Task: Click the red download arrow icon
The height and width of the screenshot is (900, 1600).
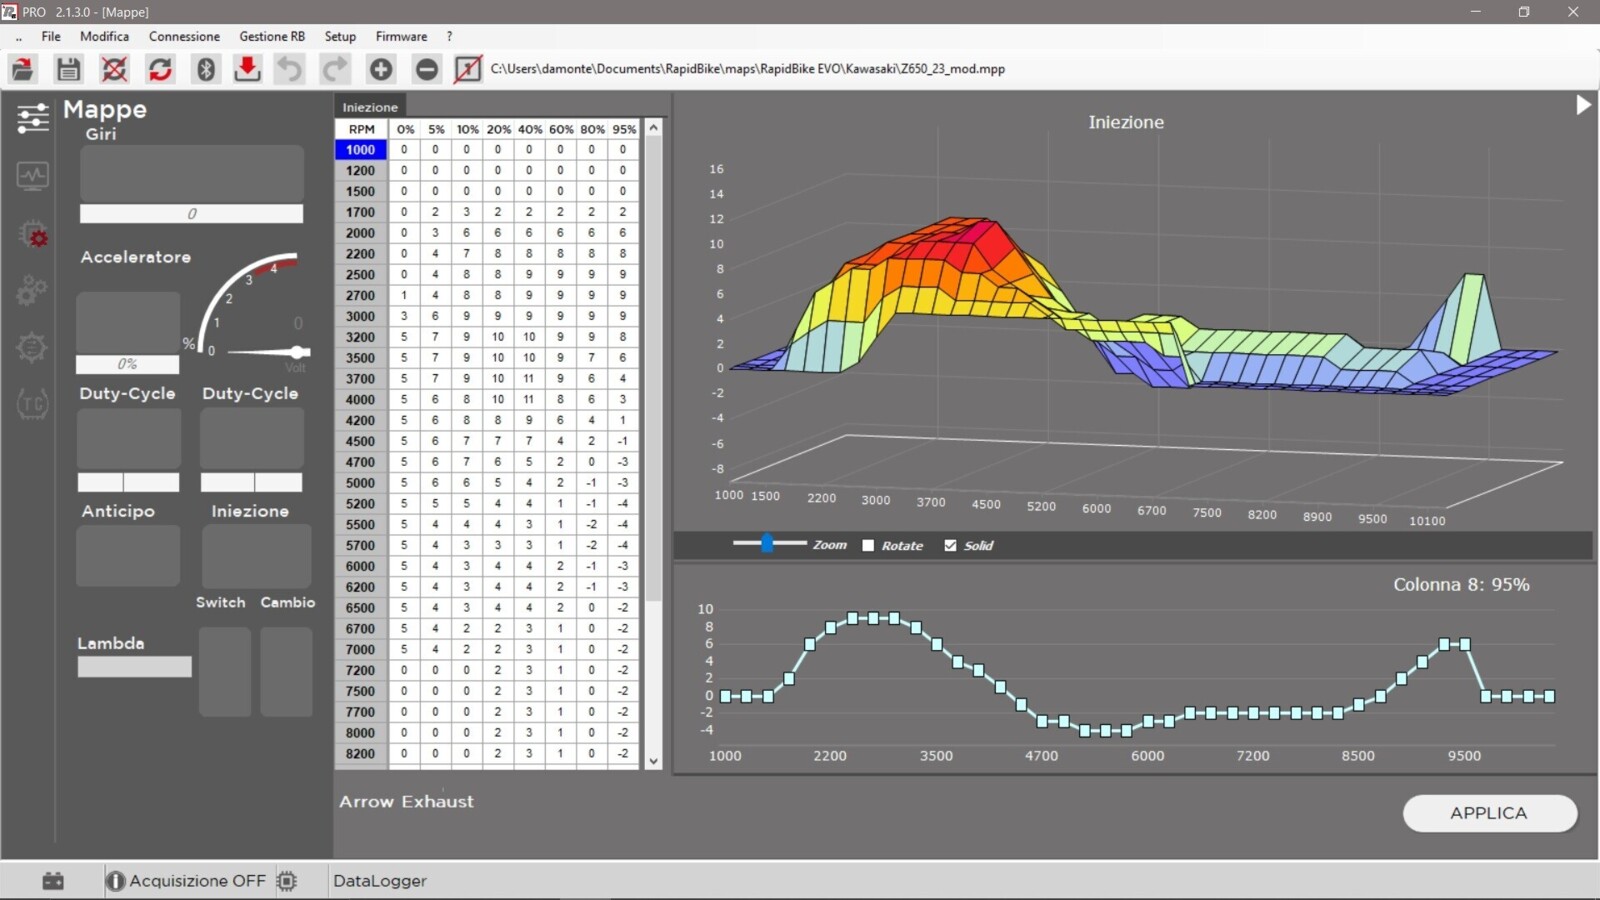Action: [x=247, y=69]
